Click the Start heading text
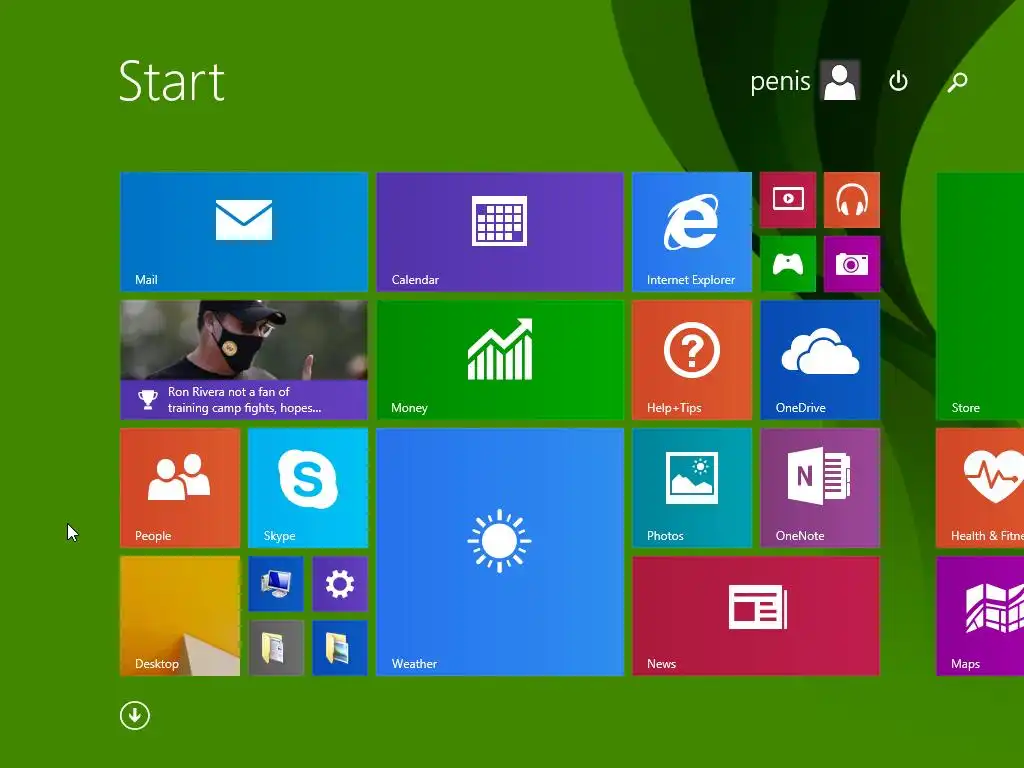The image size is (1024, 768). tap(172, 81)
